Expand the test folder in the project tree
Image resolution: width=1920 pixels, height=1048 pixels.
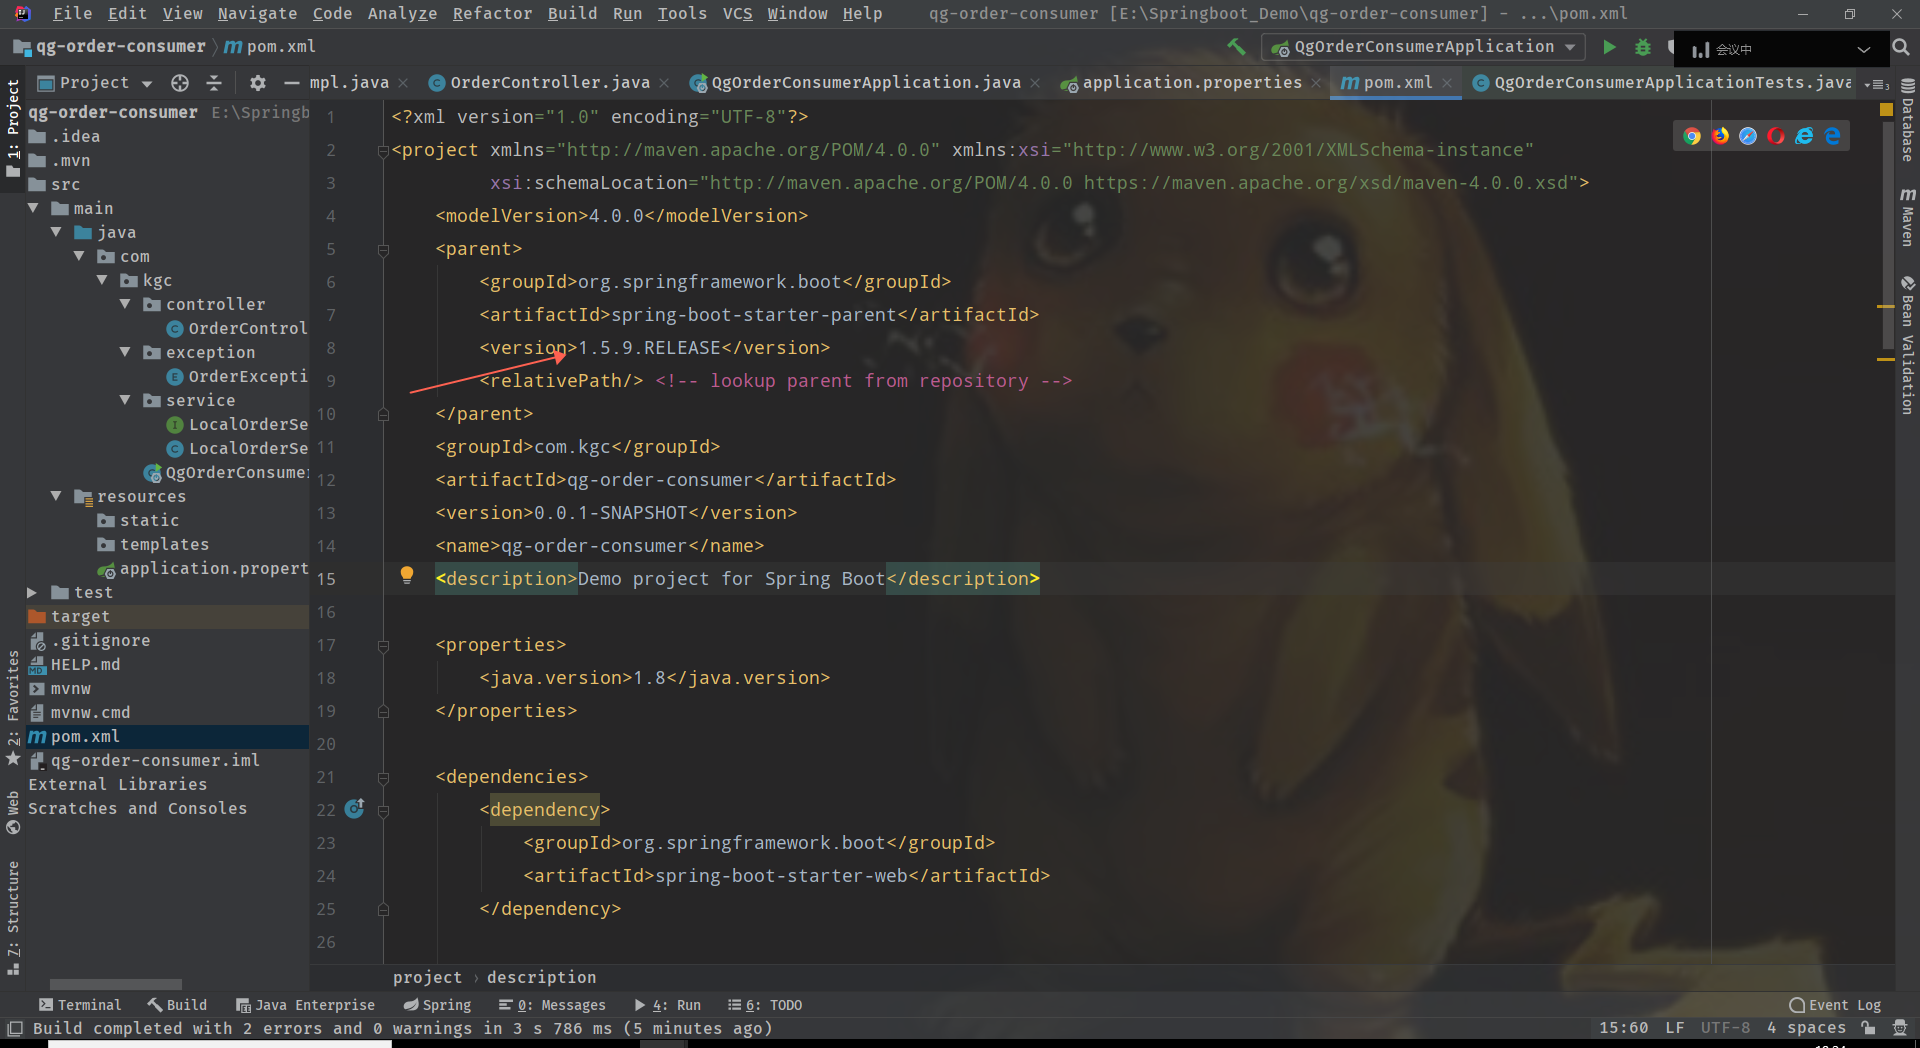coord(31,592)
